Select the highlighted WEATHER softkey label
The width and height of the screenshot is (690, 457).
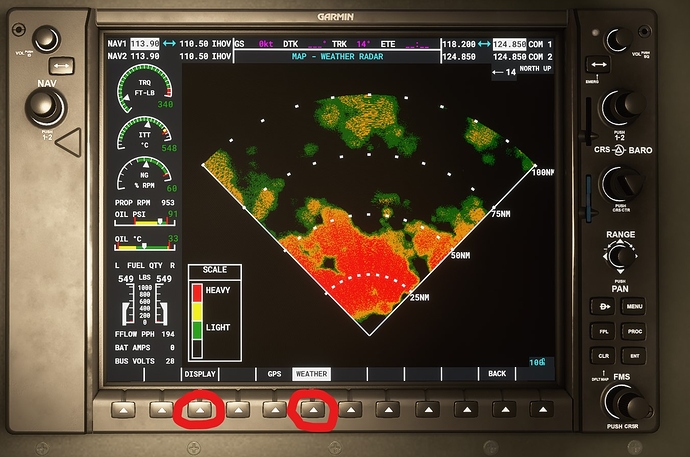tap(312, 374)
